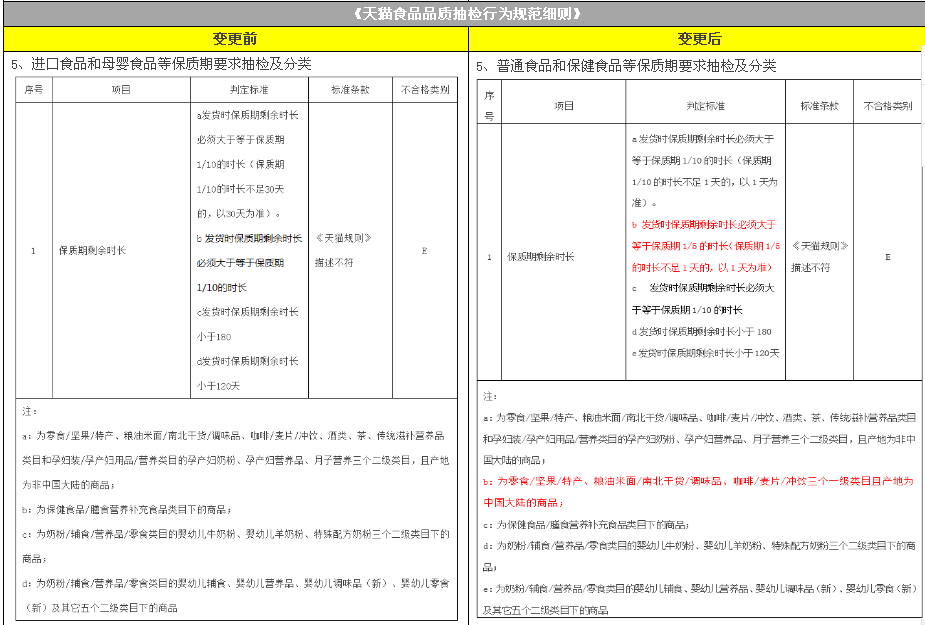The height and width of the screenshot is (625, 925).
Task: Click the right heading starting with 普通食品和保健食品
Action: (626, 66)
